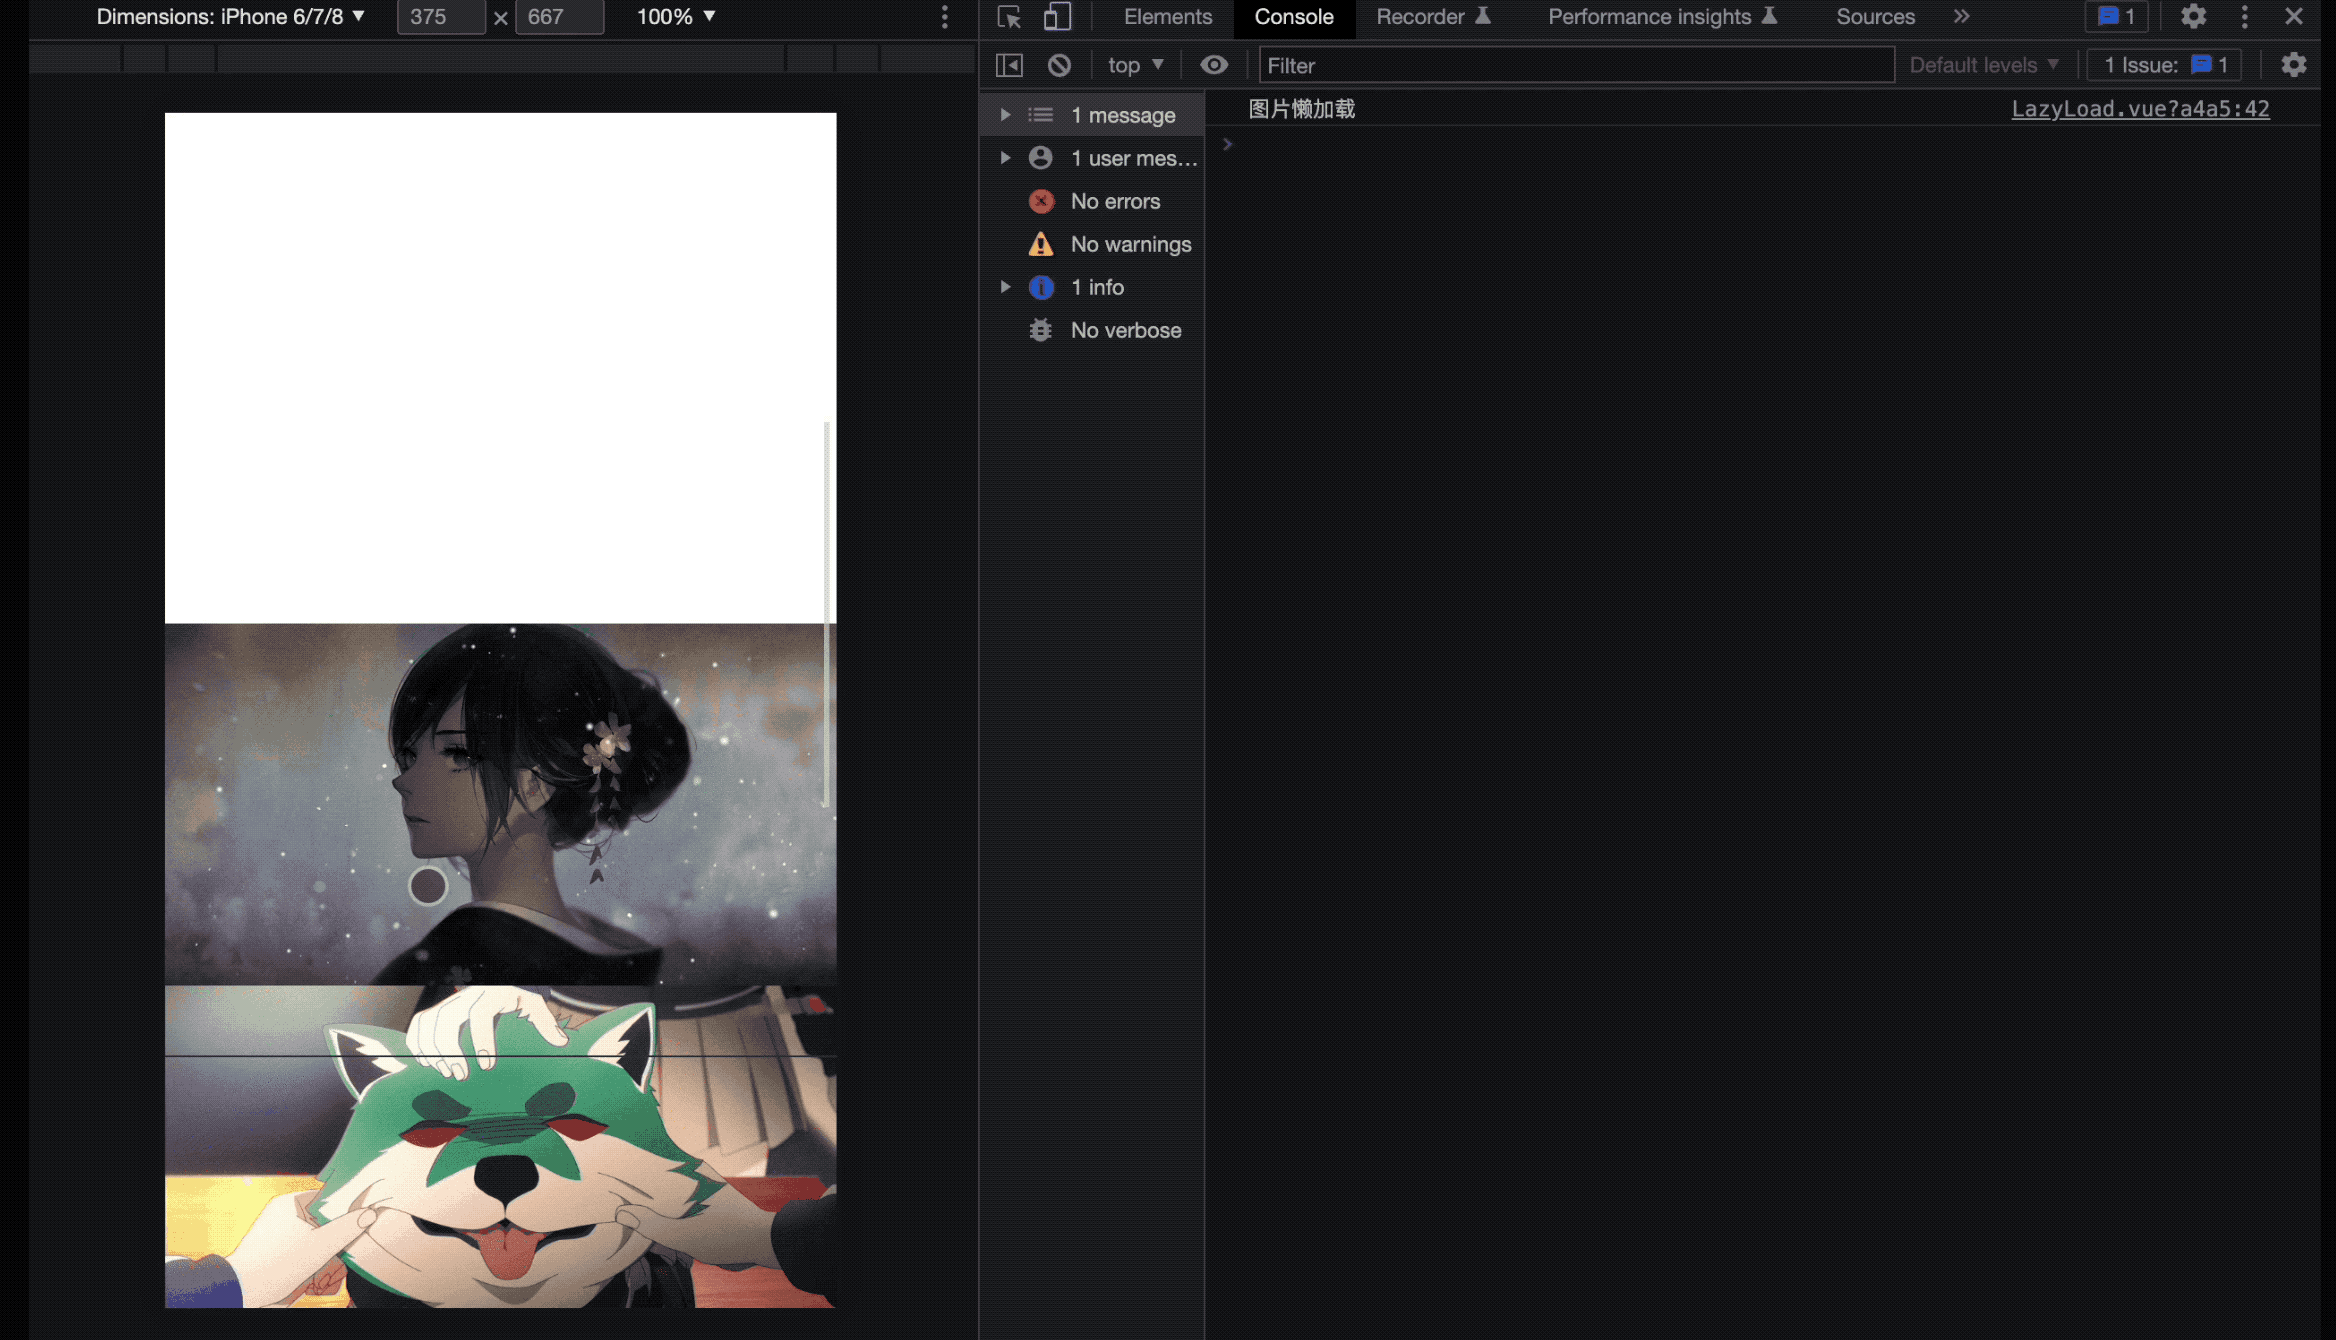Click the yellow warning triangle icon
This screenshot has height=1340, width=2336.
point(1041,244)
